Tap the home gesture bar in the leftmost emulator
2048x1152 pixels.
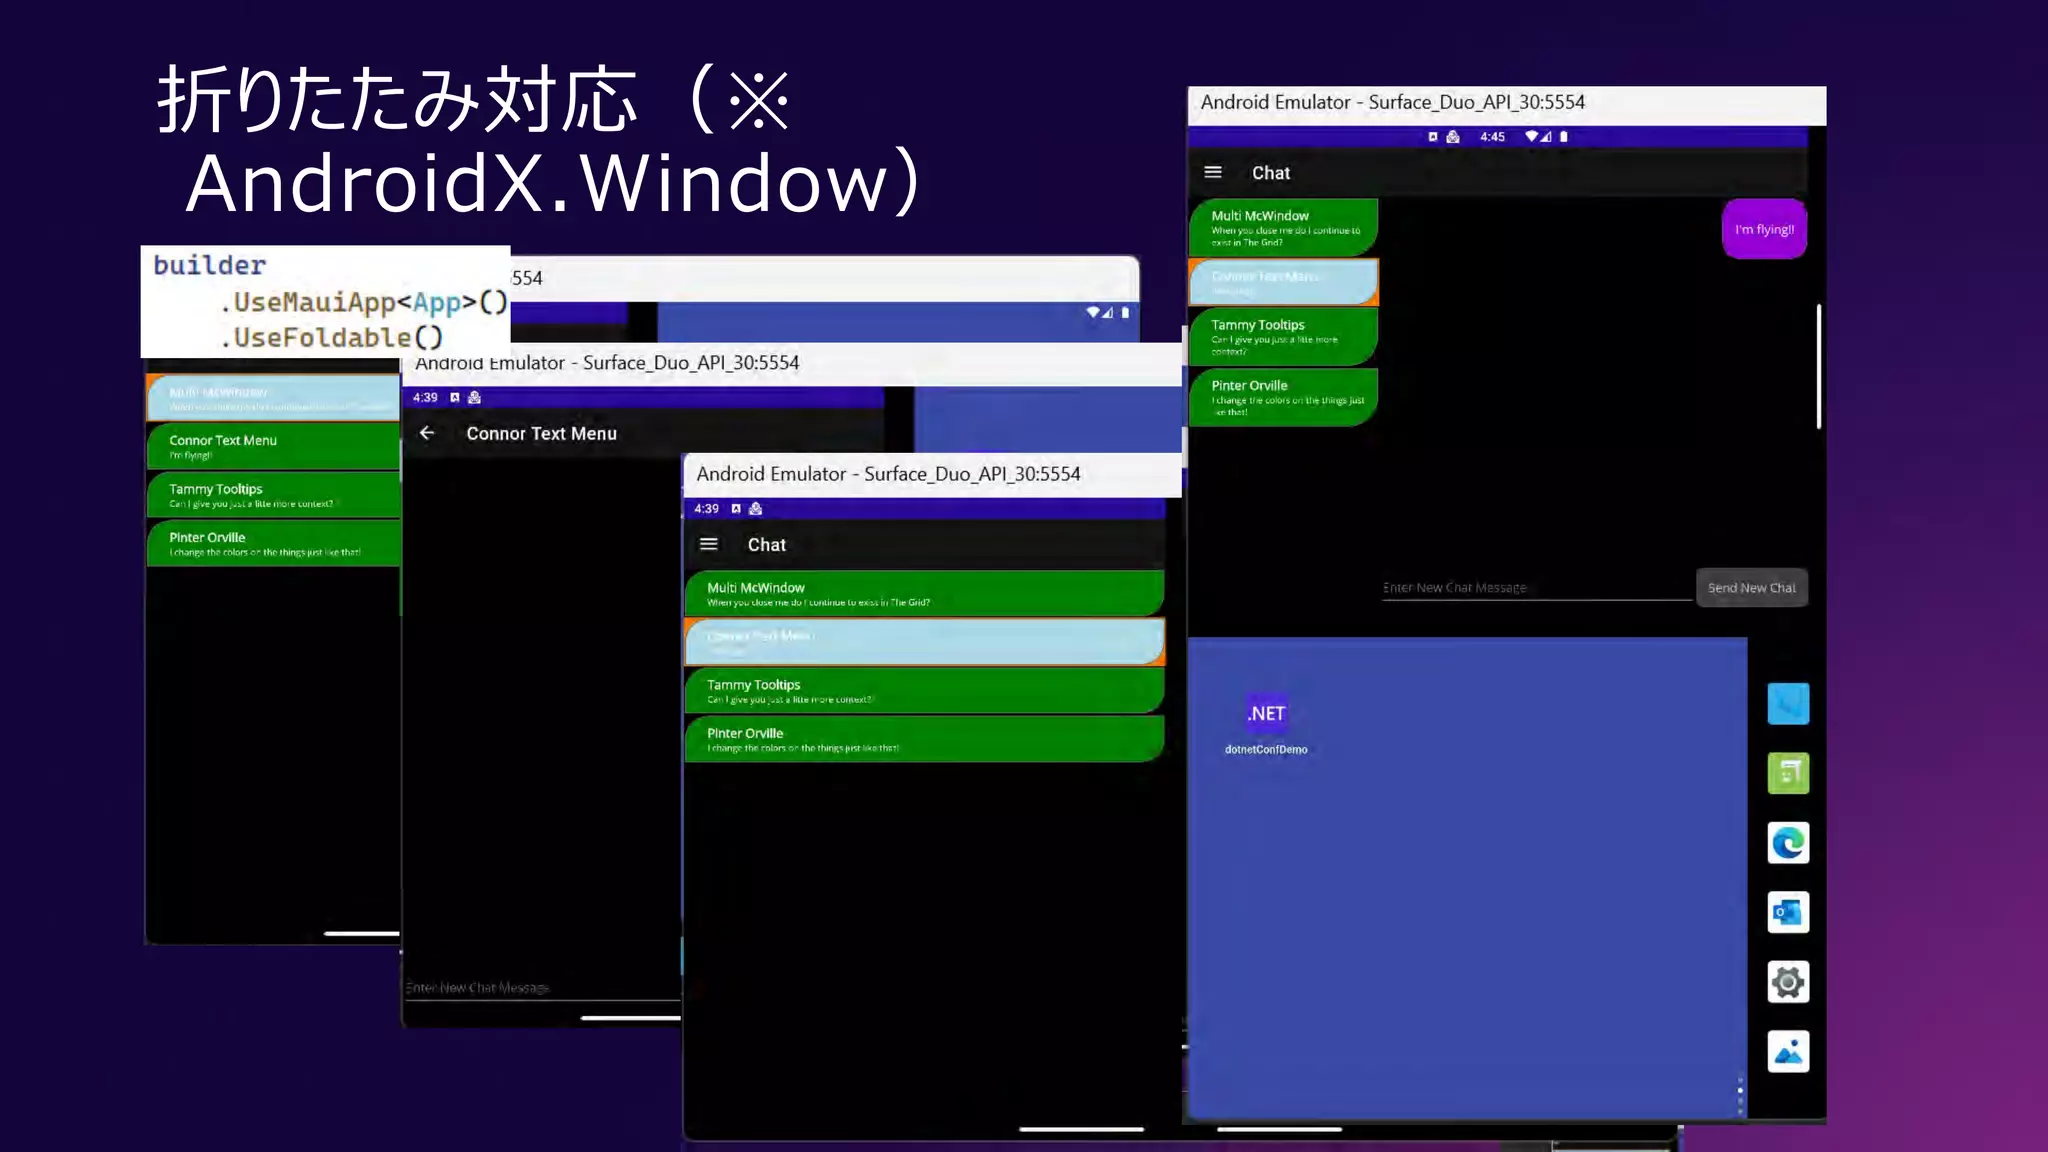(x=362, y=934)
